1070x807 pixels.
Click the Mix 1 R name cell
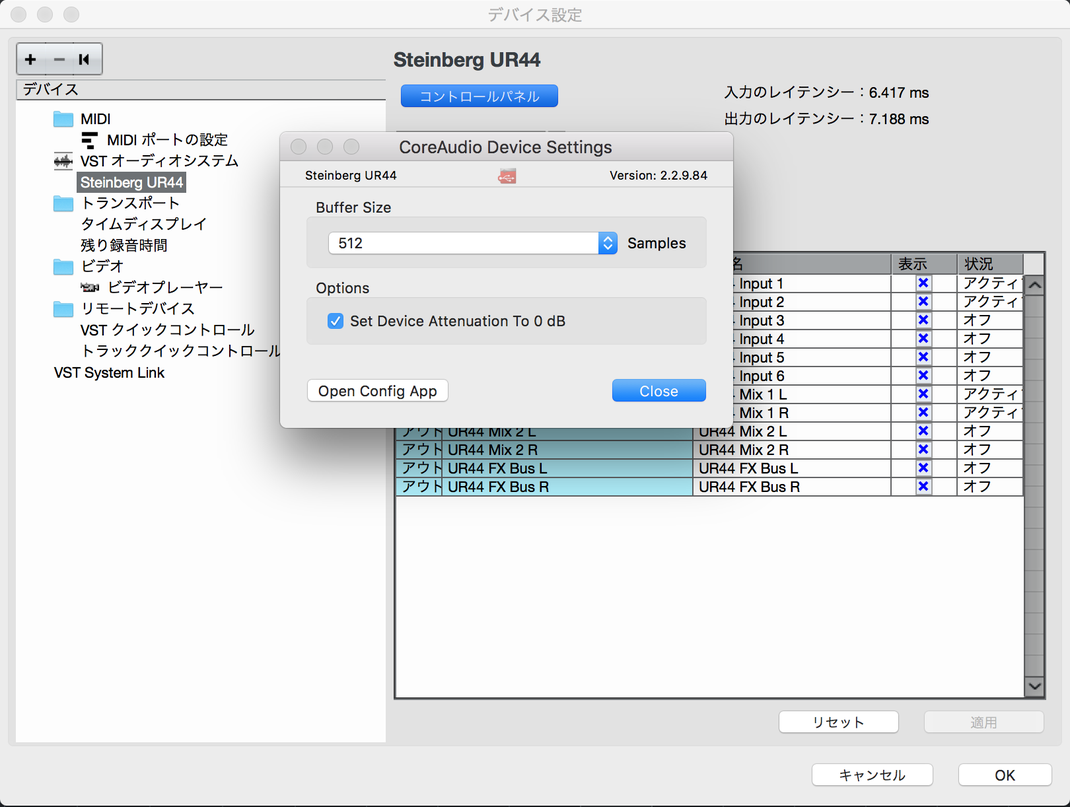click(811, 413)
